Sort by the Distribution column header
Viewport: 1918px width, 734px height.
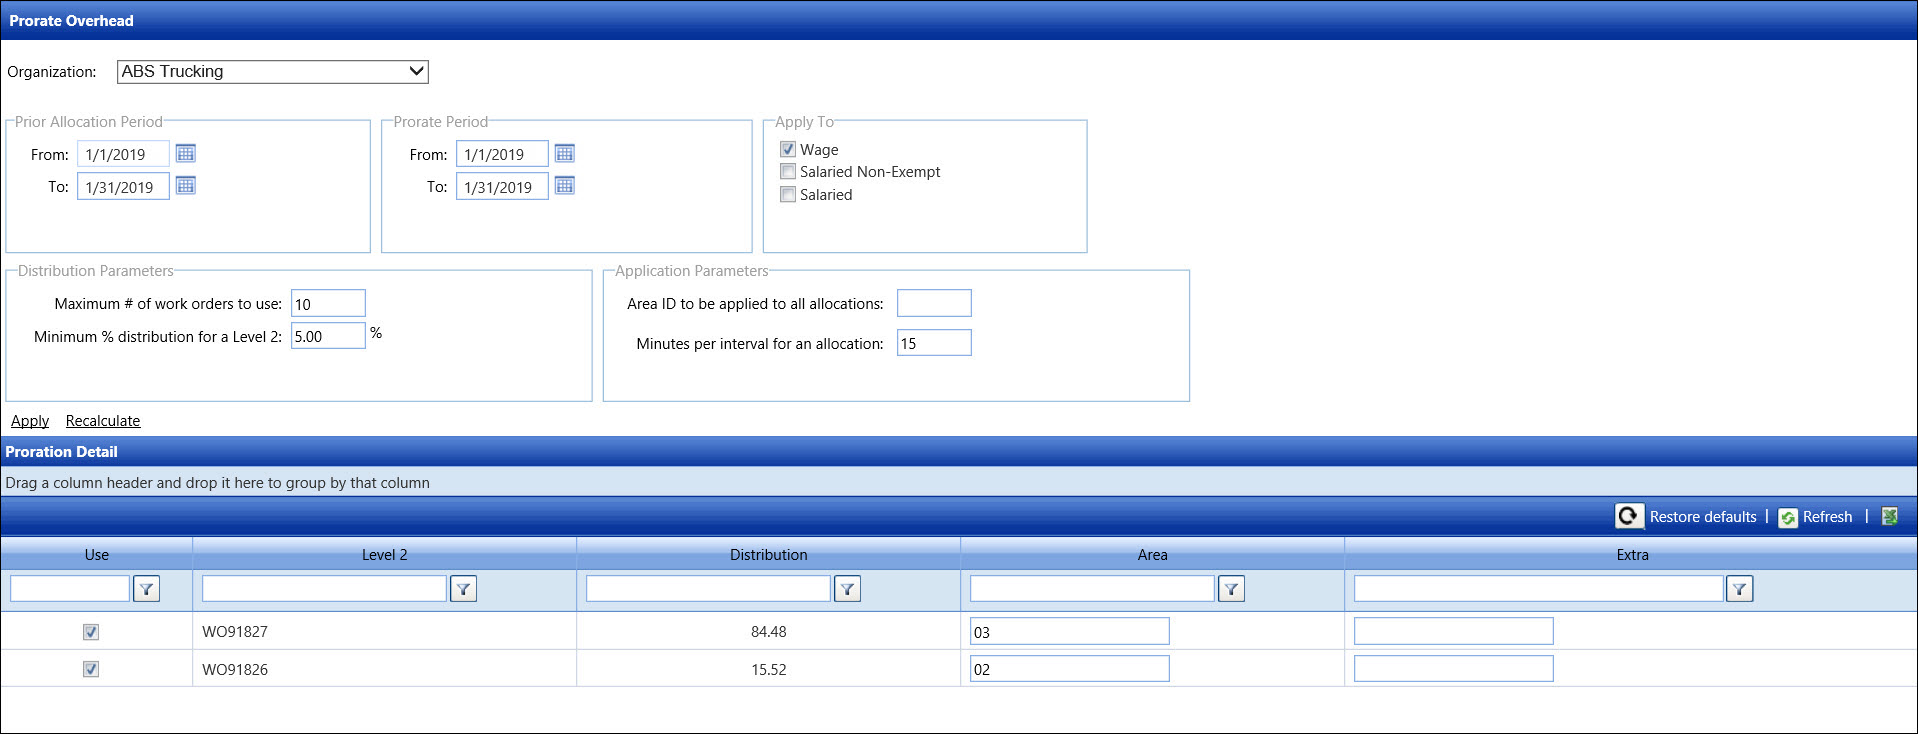pyautogui.click(x=768, y=554)
